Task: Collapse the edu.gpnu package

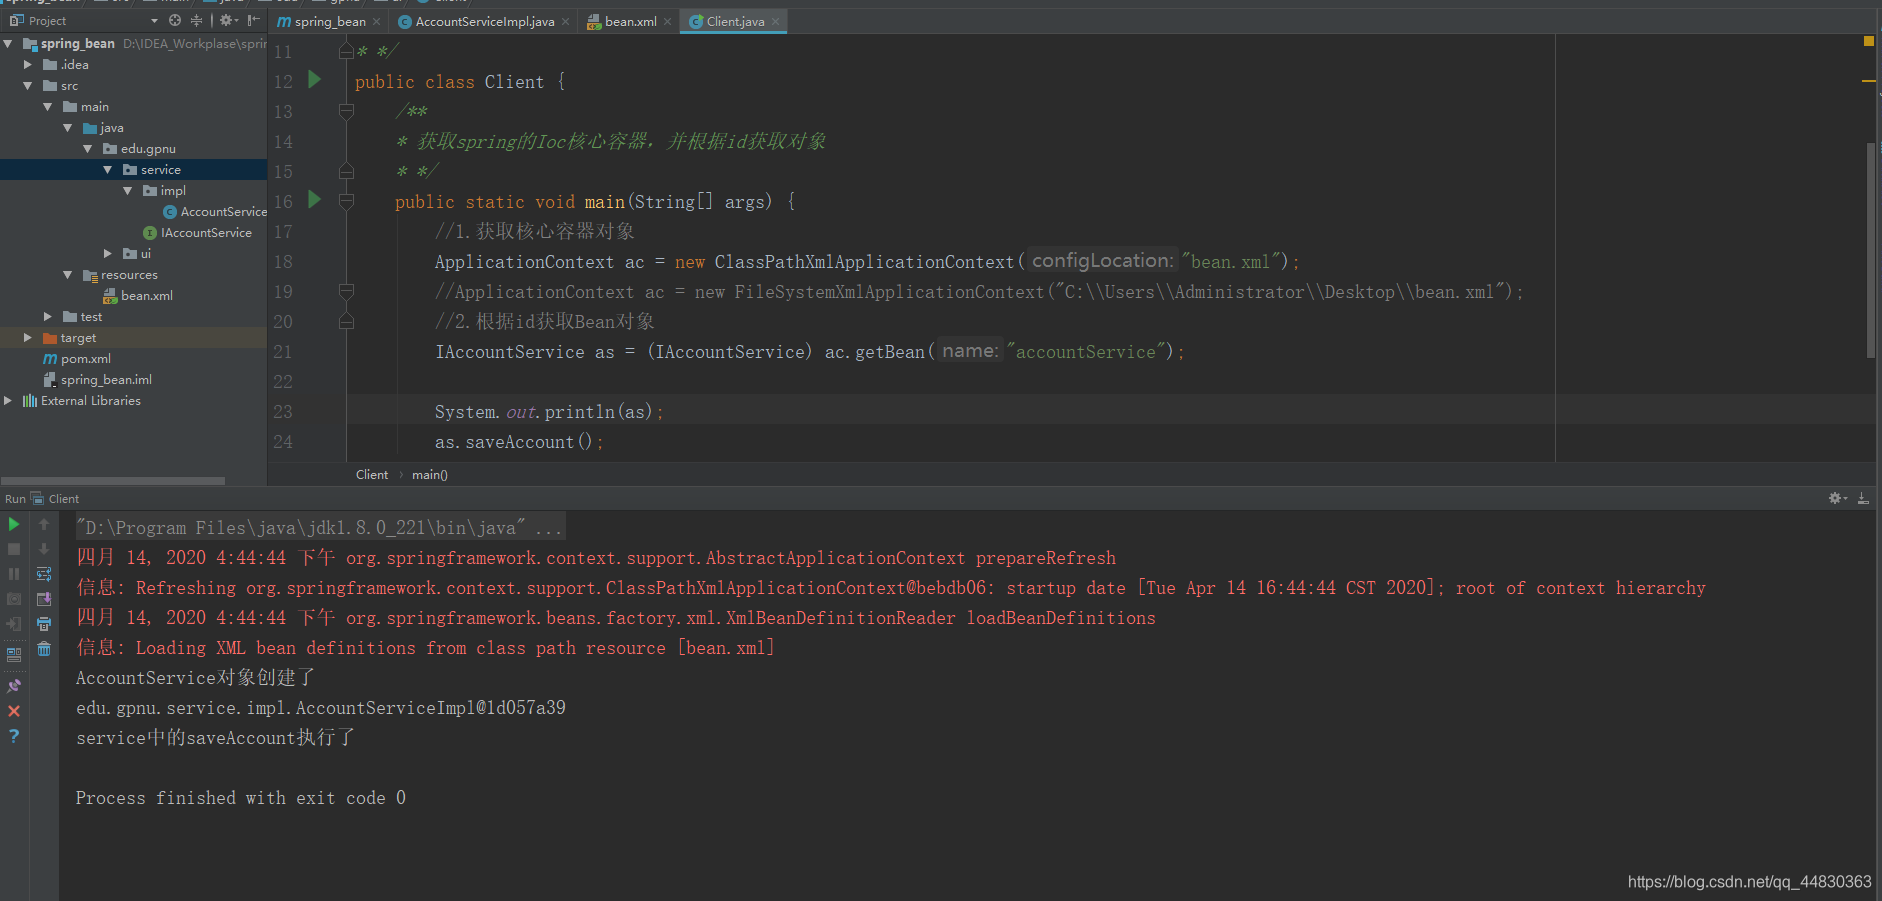Action: pyautogui.click(x=88, y=148)
